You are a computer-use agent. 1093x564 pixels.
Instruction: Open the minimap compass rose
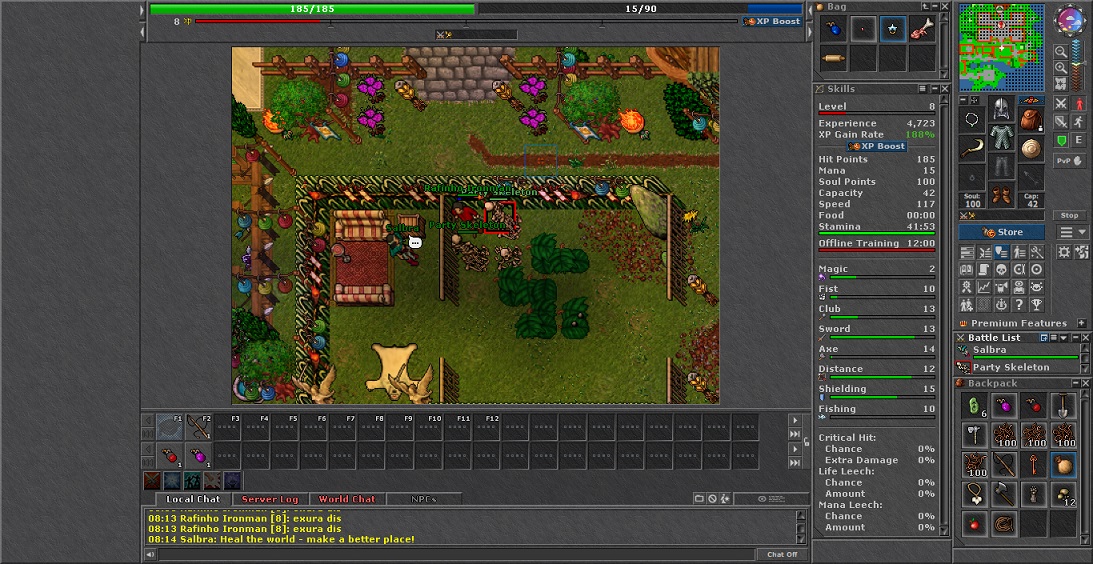point(1071,18)
